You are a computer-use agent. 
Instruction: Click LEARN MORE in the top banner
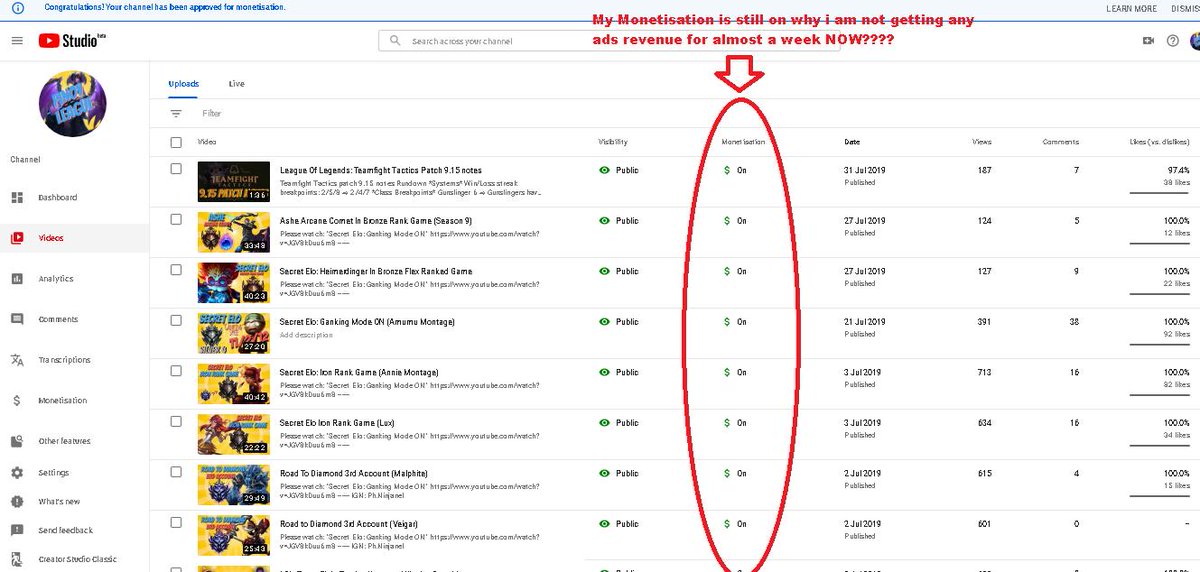1131,8
